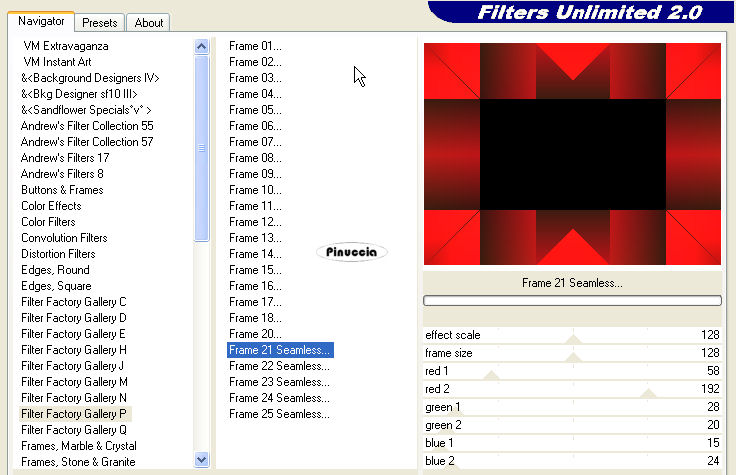Select Filter Factory Gallery M
736x475 pixels.
point(74,382)
